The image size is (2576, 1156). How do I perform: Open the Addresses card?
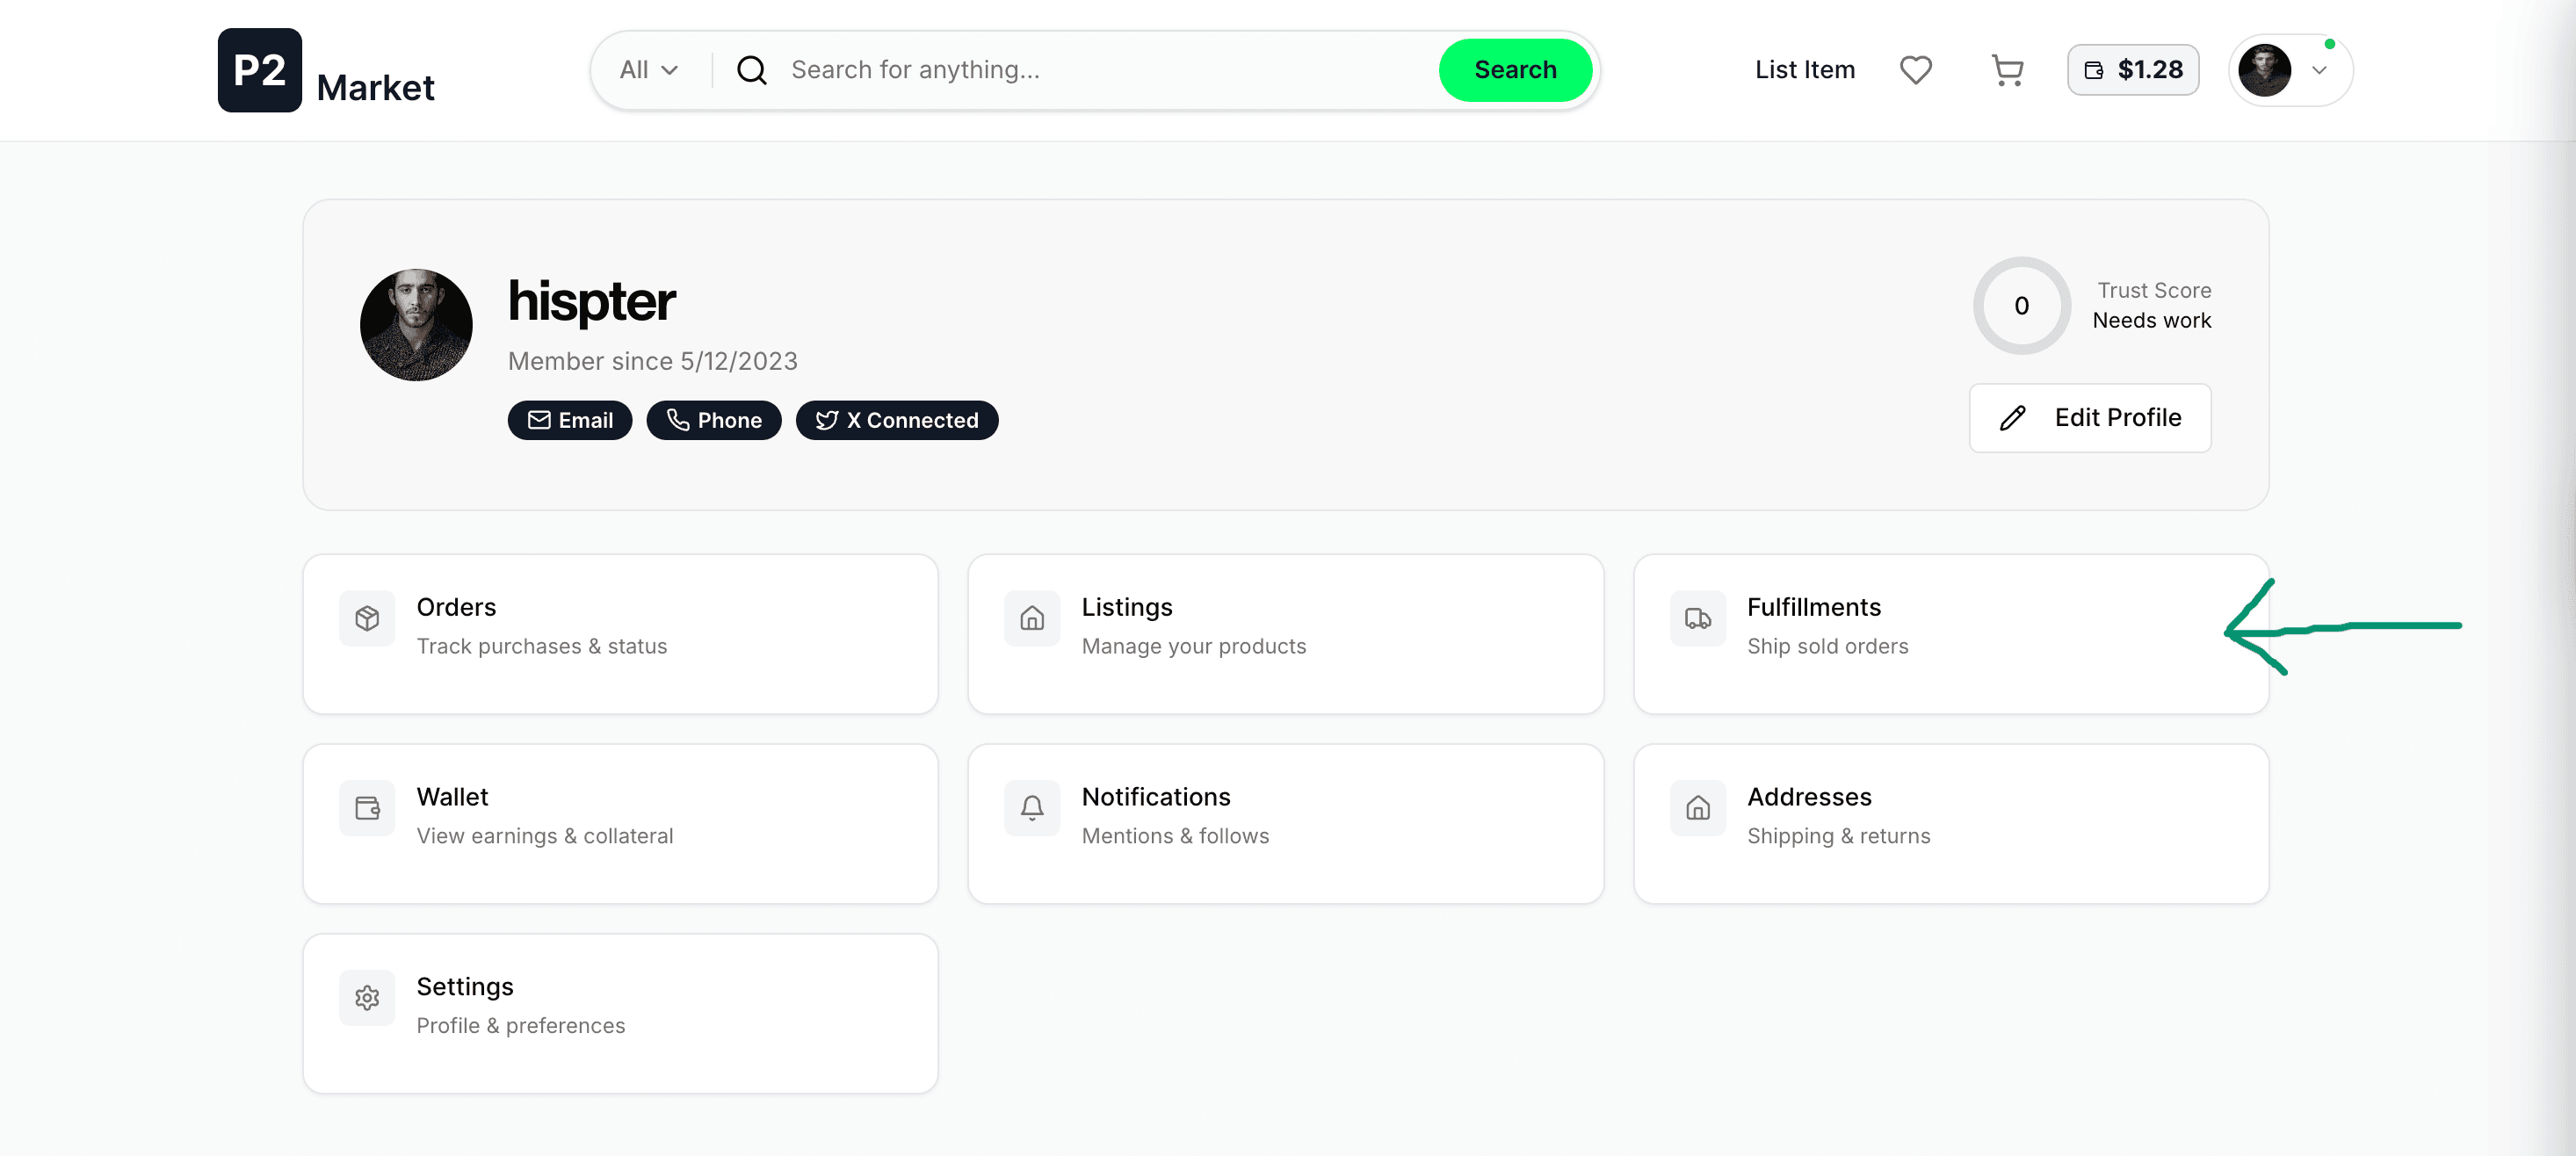[1950, 823]
